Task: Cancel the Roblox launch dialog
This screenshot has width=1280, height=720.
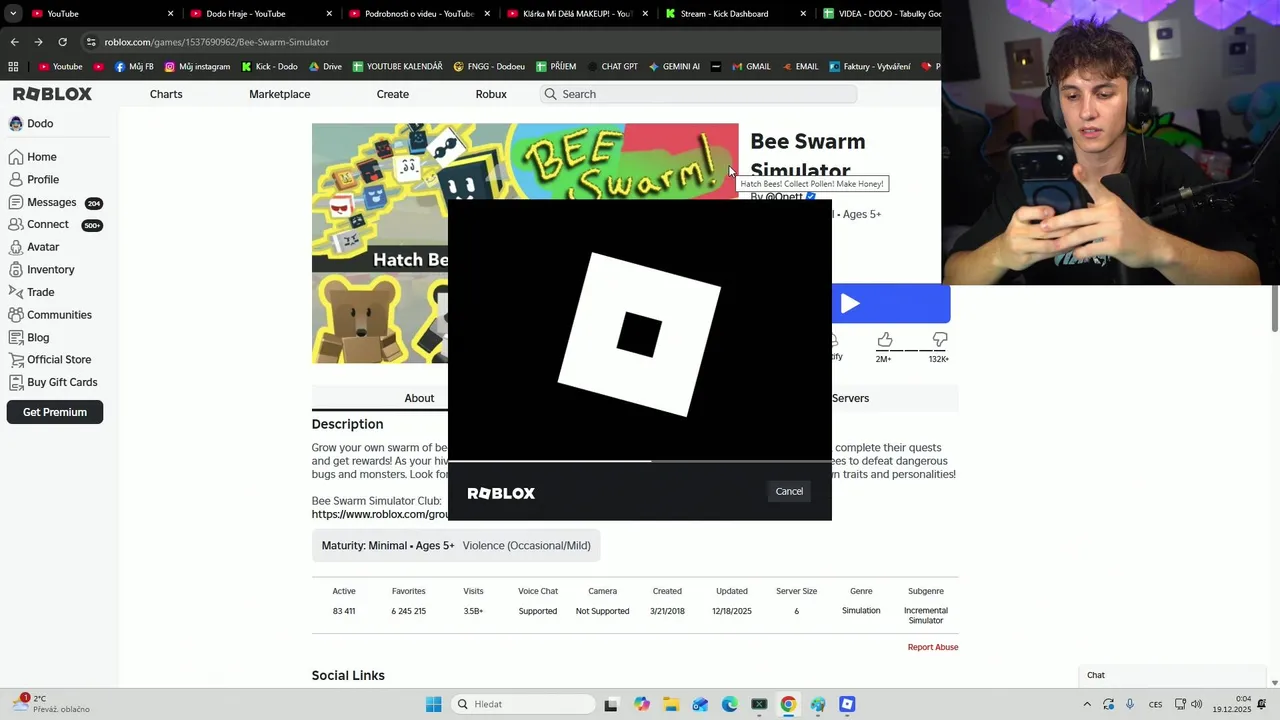Action: [x=789, y=491]
